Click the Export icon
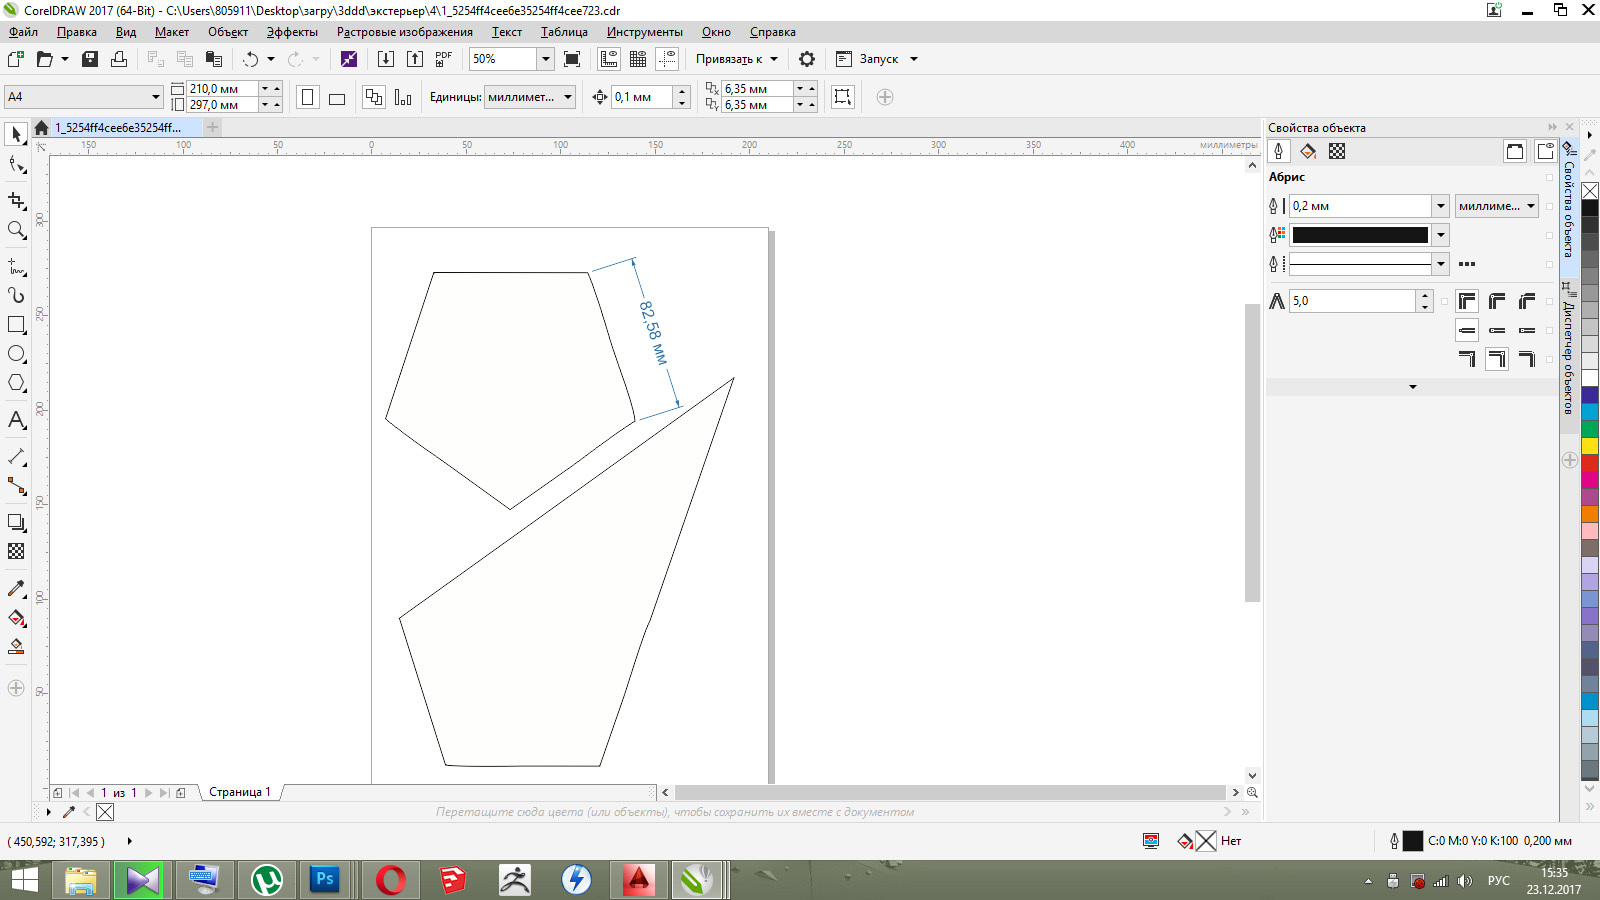 [415, 59]
